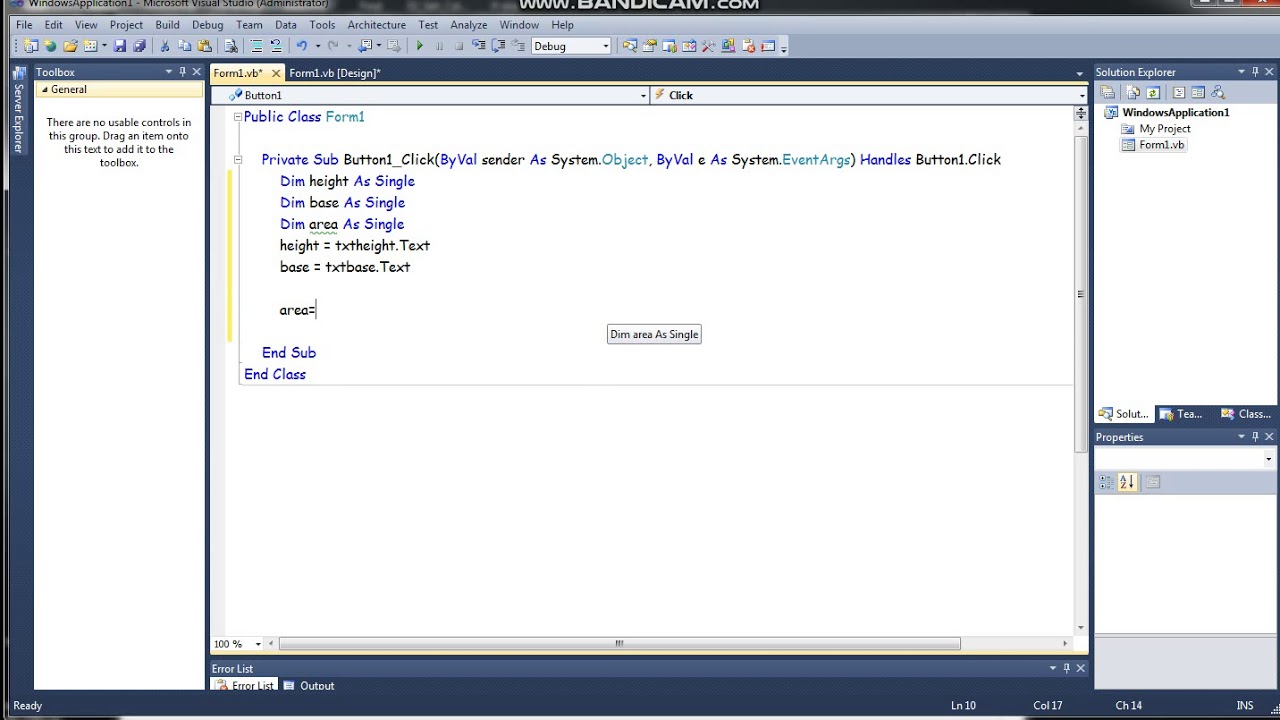
Task: Save the current file with the floppy icon
Action: [x=120, y=46]
